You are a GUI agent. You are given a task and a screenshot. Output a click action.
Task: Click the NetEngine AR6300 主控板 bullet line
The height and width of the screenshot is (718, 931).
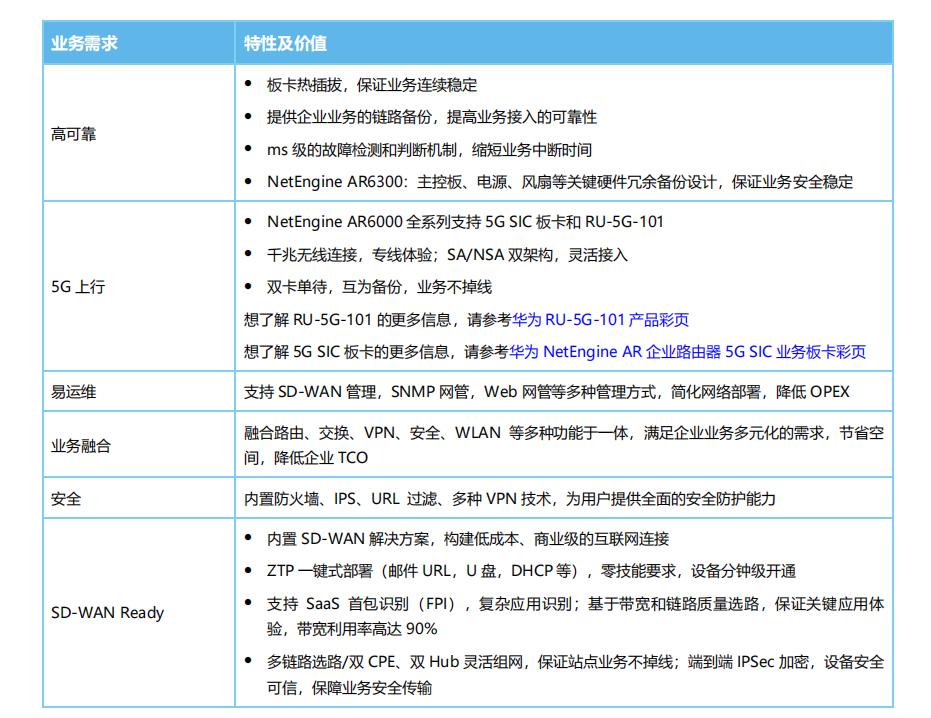click(x=560, y=182)
